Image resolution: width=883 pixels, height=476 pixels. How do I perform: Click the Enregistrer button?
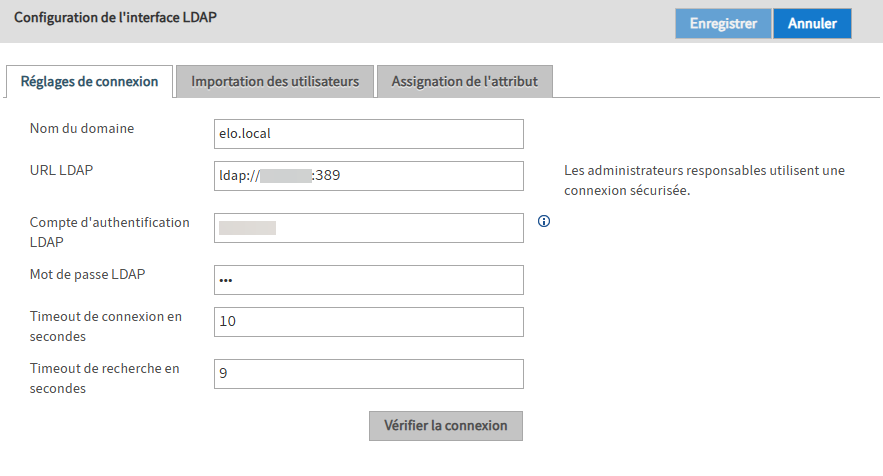click(x=723, y=24)
